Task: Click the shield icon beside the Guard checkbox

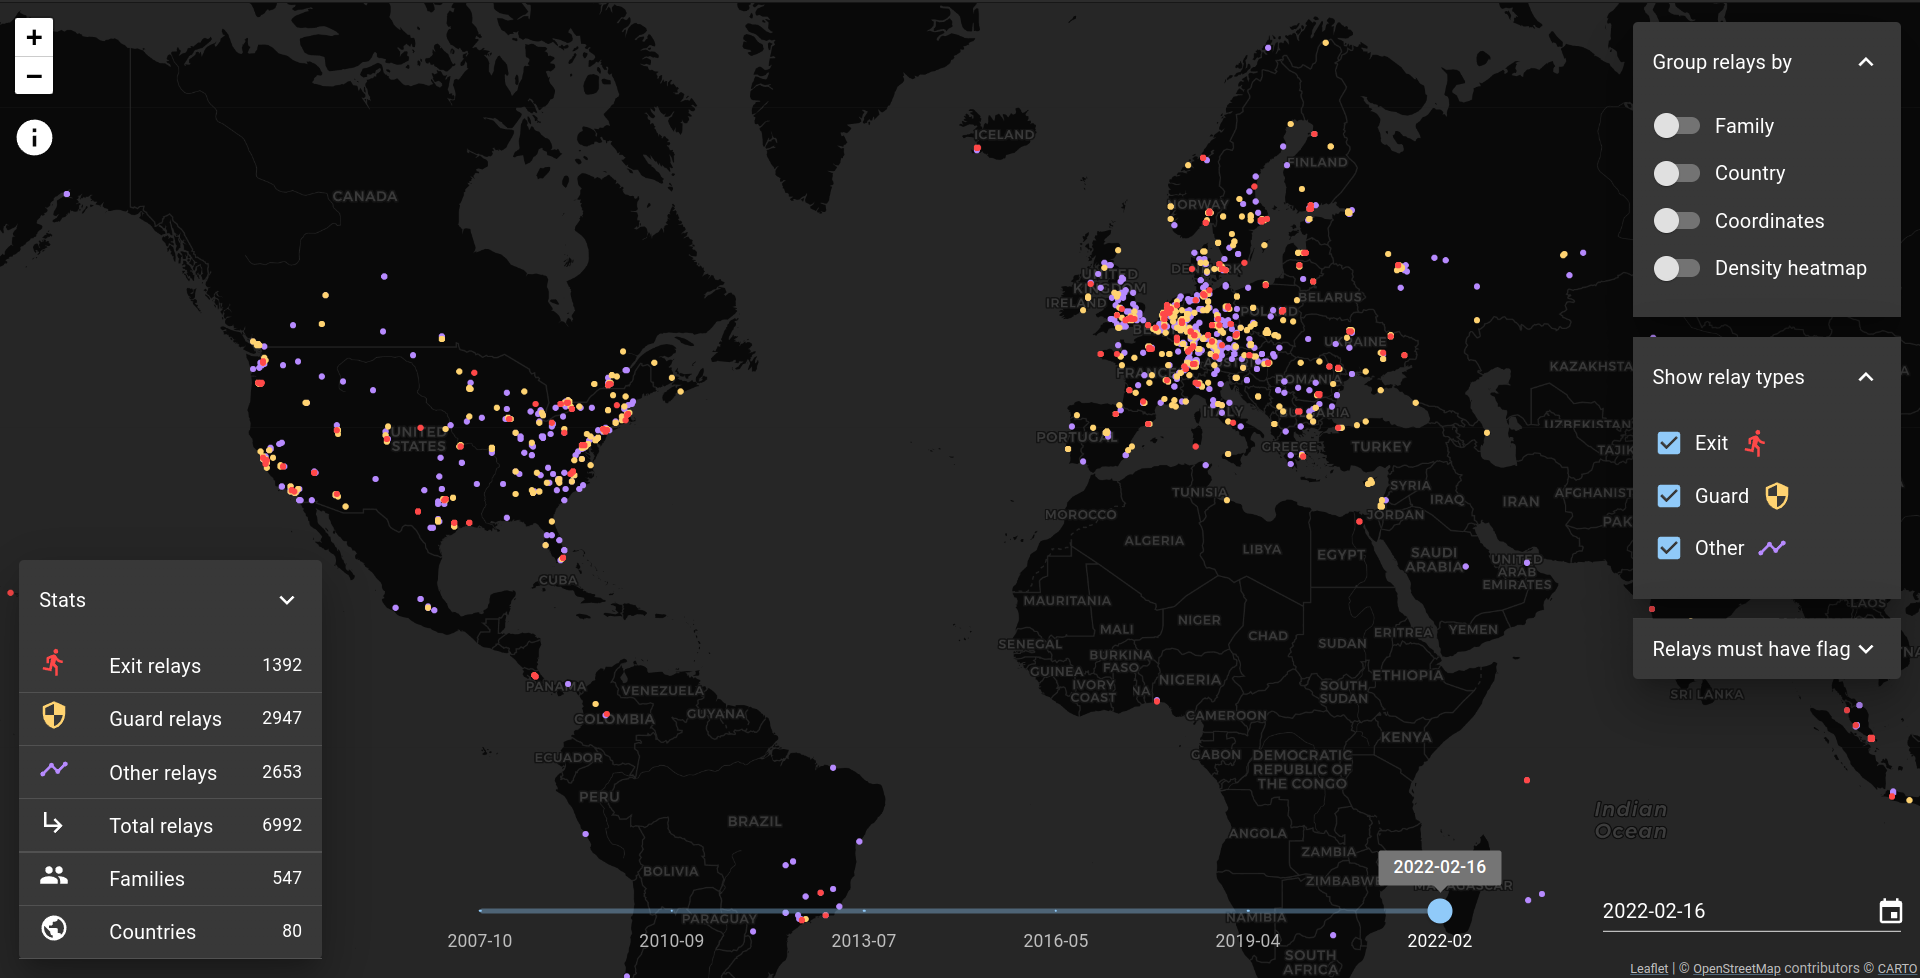Action: pyautogui.click(x=1777, y=495)
